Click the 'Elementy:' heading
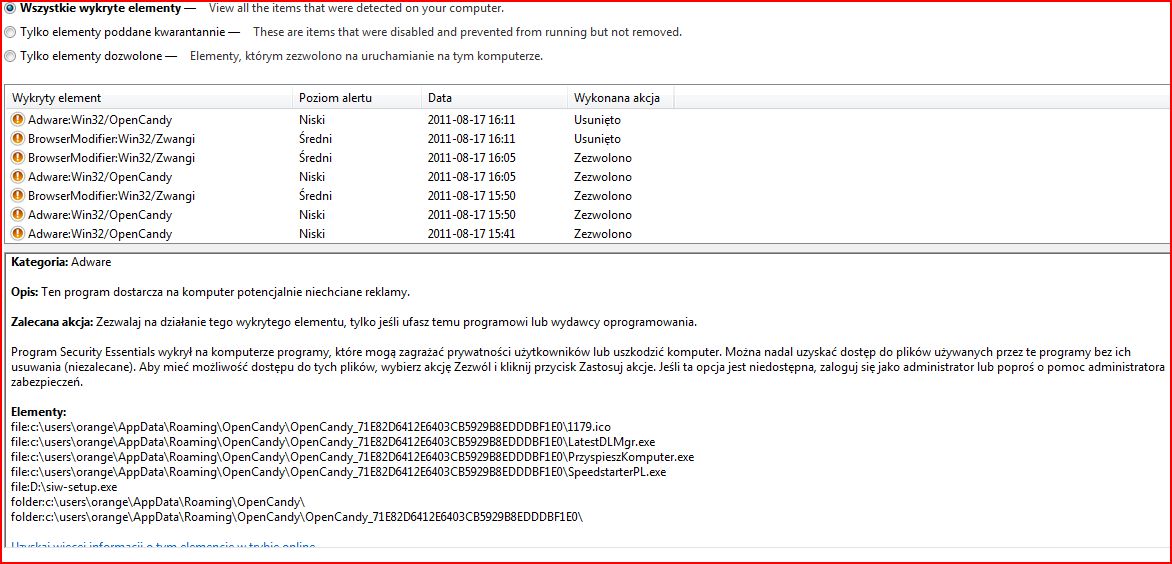This screenshot has width=1172, height=564. pyautogui.click(x=39, y=412)
